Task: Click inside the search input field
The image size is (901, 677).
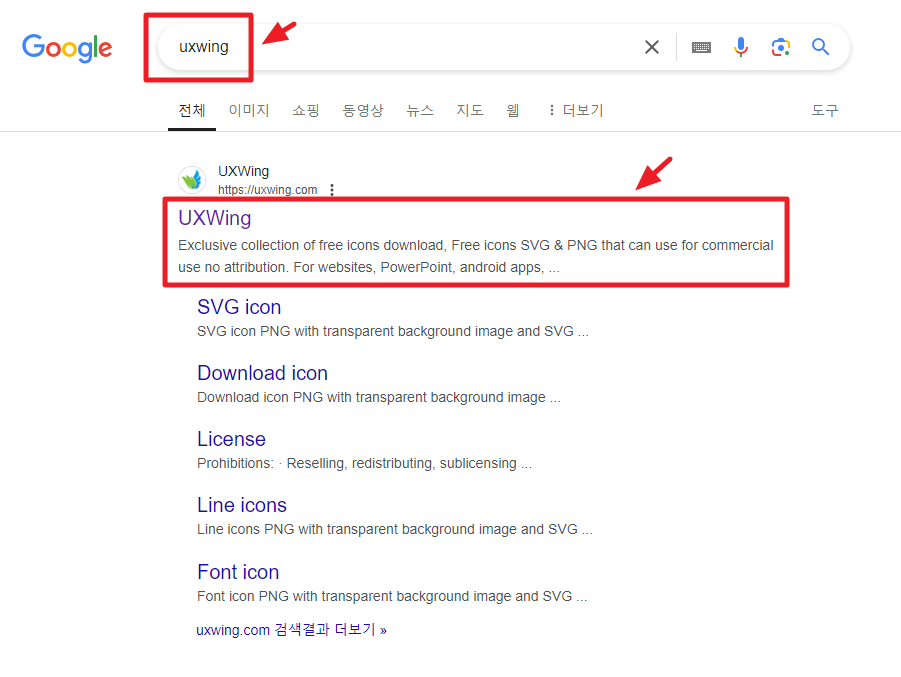Action: click(400, 46)
